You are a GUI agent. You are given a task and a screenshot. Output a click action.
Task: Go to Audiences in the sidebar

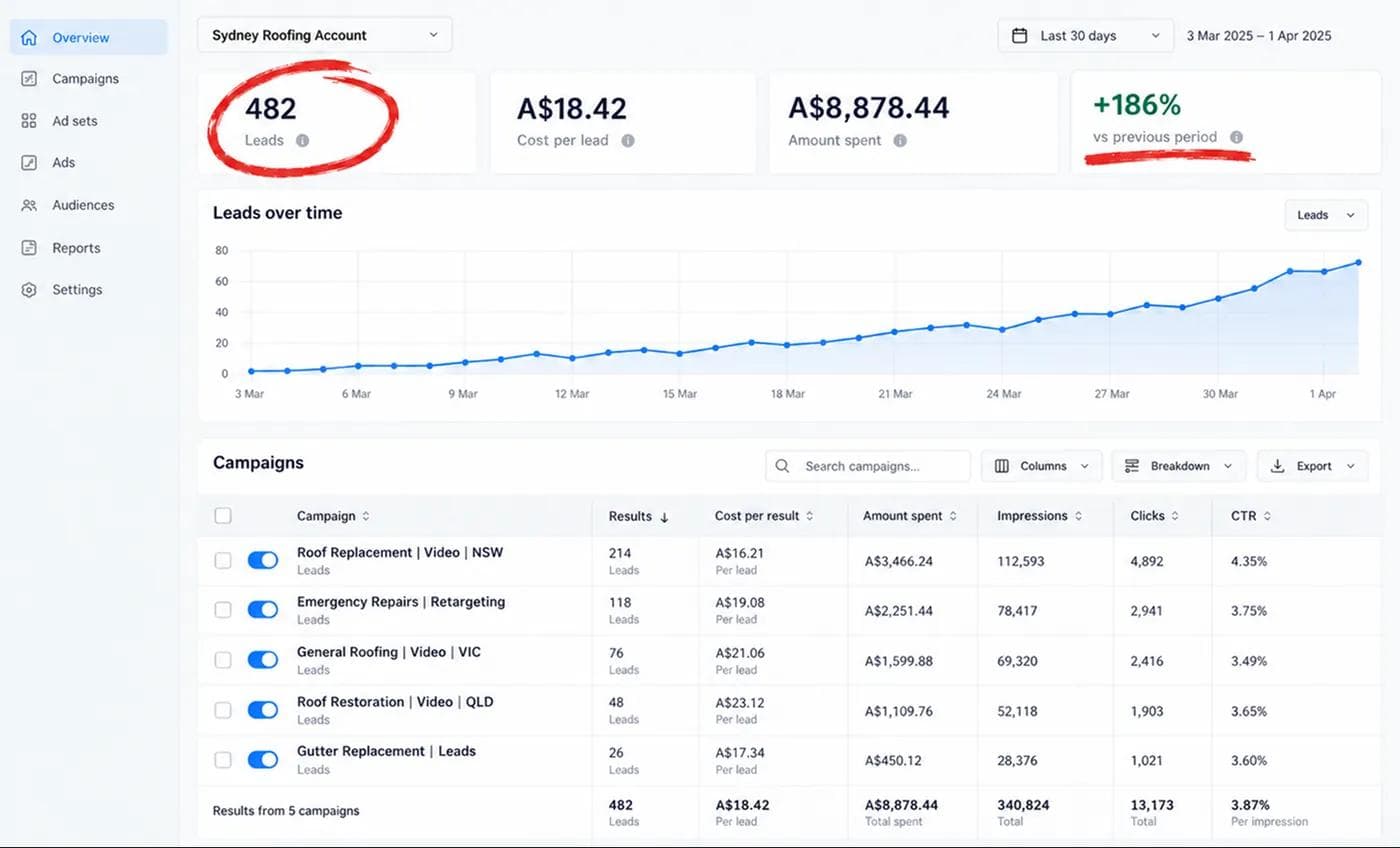(83, 205)
